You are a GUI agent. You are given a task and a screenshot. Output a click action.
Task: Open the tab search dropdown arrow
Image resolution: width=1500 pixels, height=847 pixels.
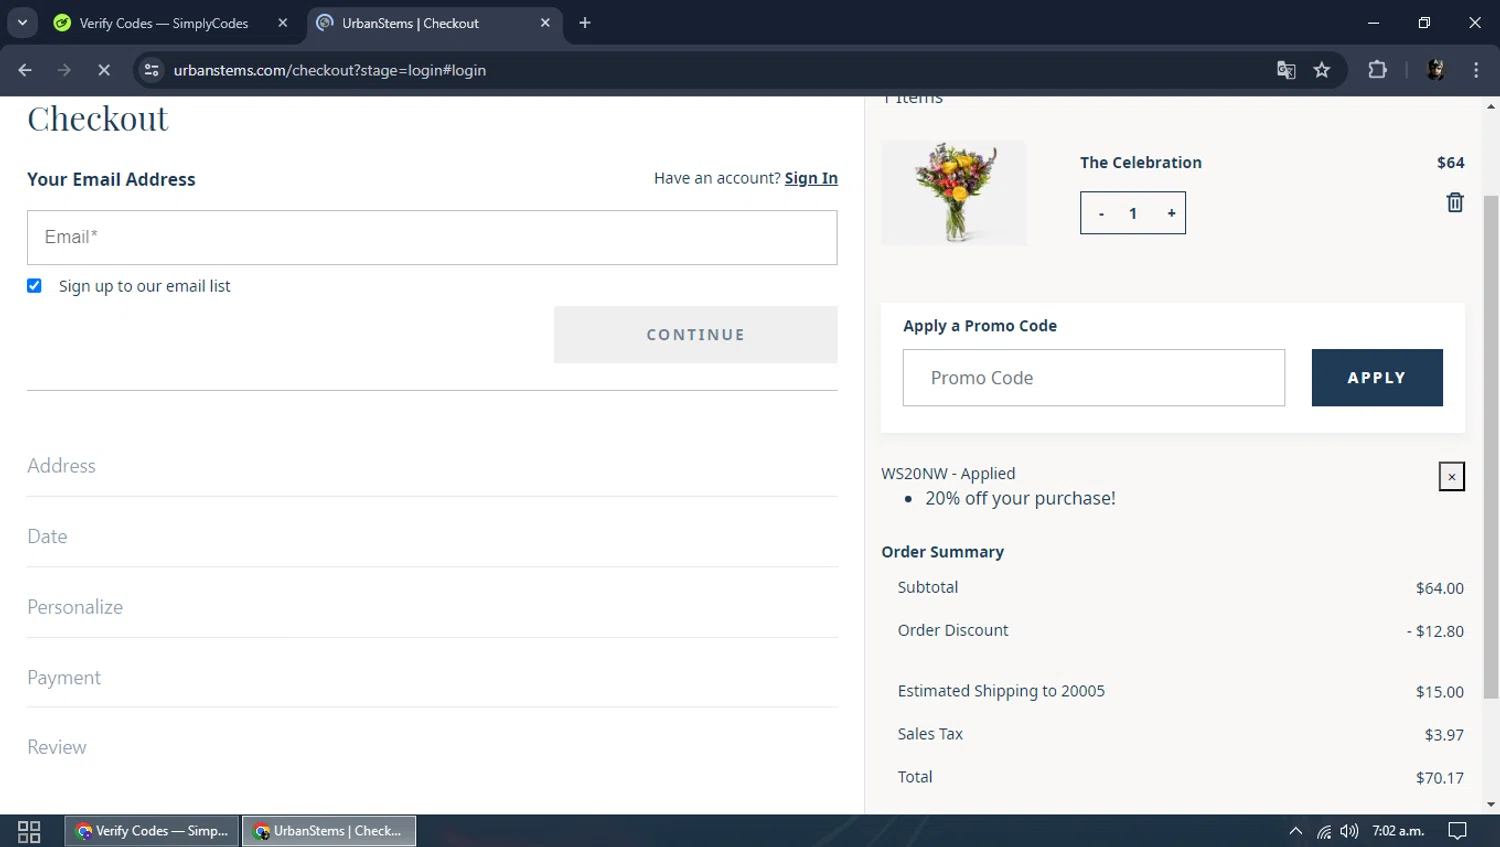[x=22, y=23]
